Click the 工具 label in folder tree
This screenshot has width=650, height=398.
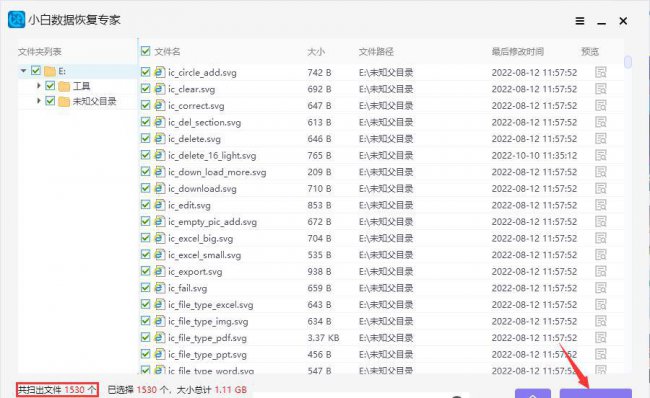(x=82, y=86)
